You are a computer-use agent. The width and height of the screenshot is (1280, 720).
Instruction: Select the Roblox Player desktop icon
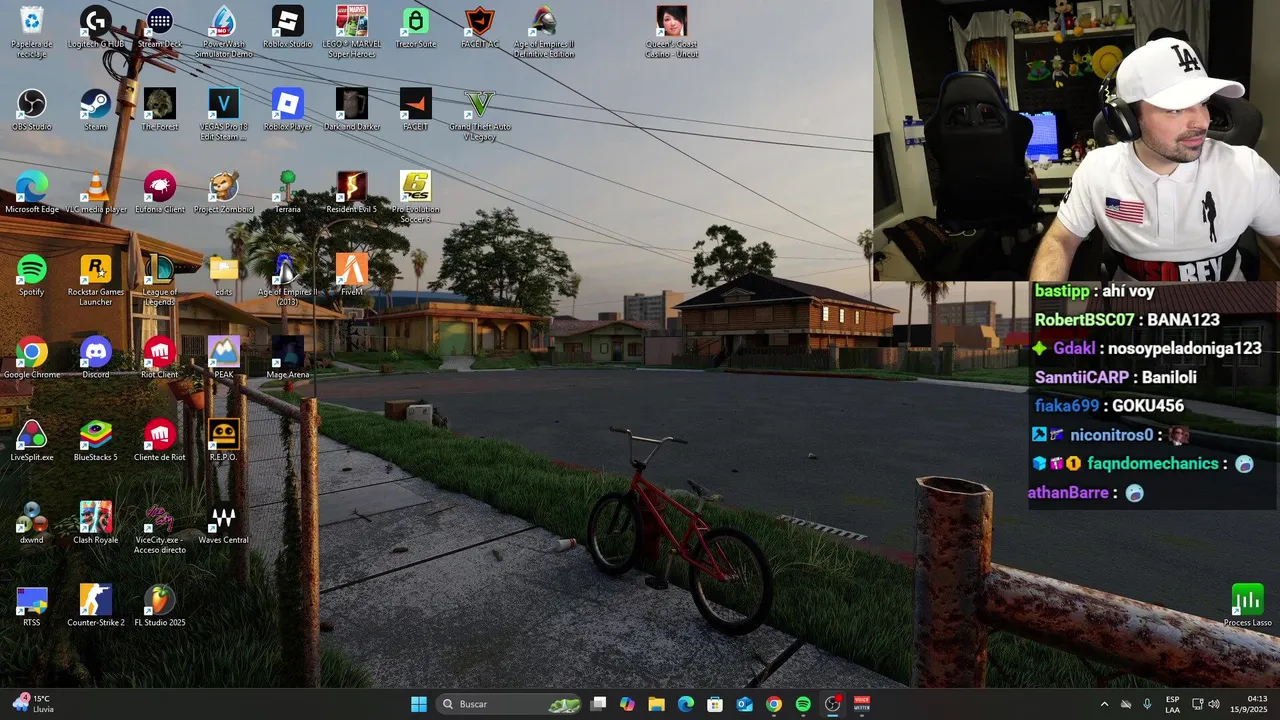click(288, 110)
